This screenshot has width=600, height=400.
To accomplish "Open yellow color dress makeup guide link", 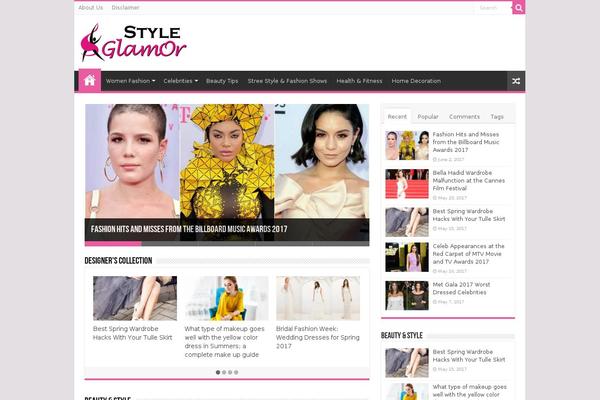I will pyautogui.click(x=224, y=342).
